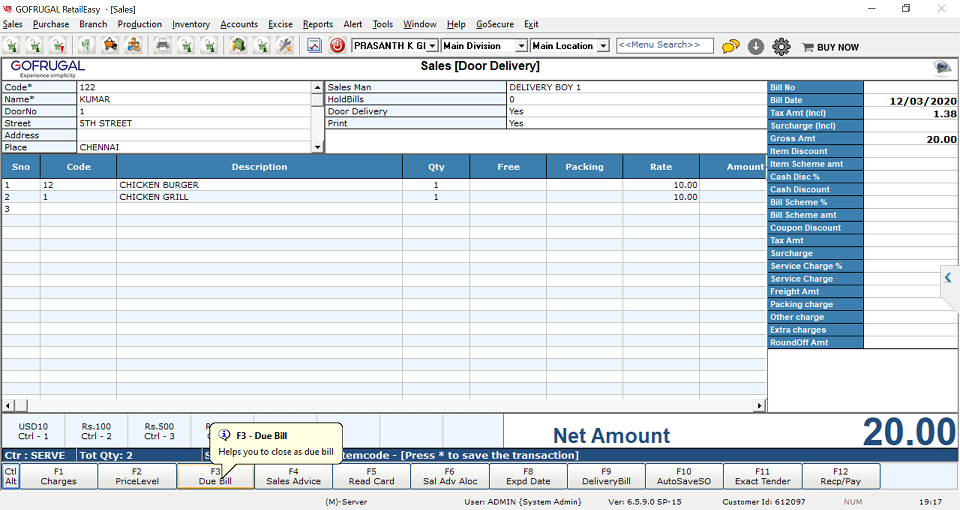Open the Inventory menu
Image resolution: width=960 pixels, height=510 pixels.
coord(191,24)
